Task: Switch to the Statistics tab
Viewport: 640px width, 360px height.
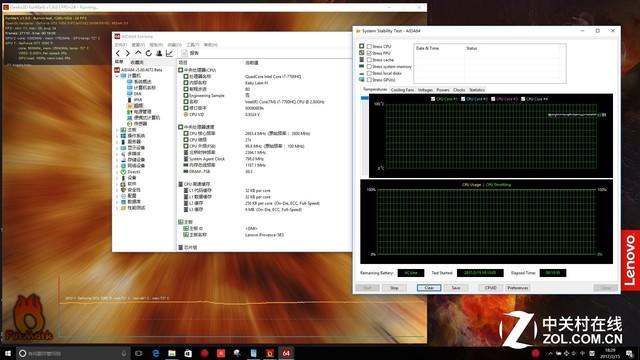Action: click(477, 90)
